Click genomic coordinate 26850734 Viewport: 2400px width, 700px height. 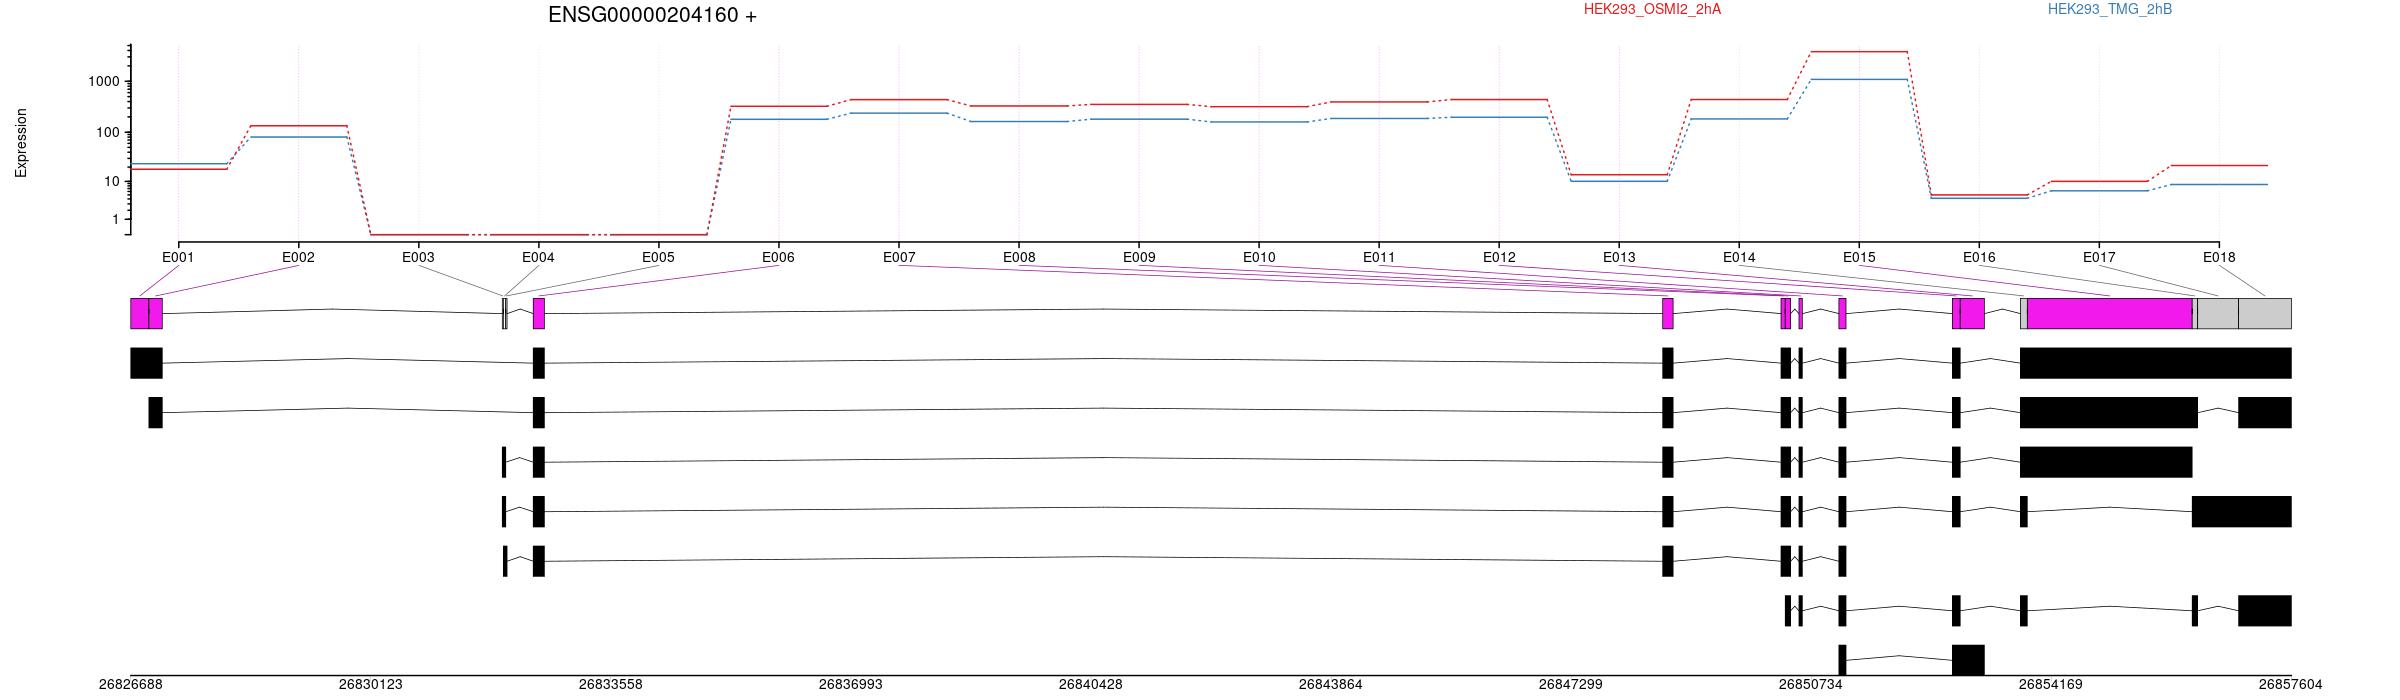coord(1811,685)
